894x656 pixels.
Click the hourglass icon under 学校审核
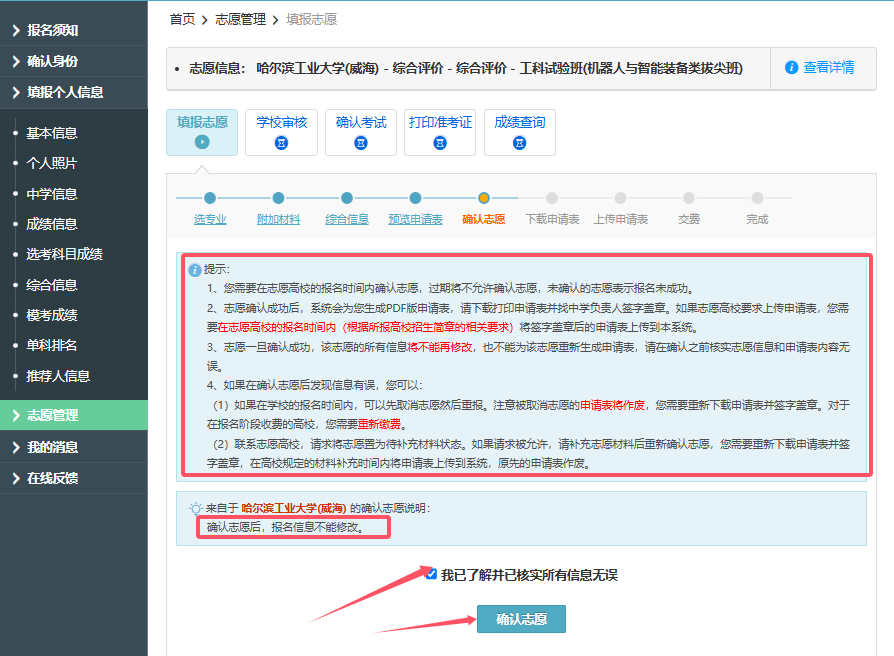pyautogui.click(x=281, y=144)
